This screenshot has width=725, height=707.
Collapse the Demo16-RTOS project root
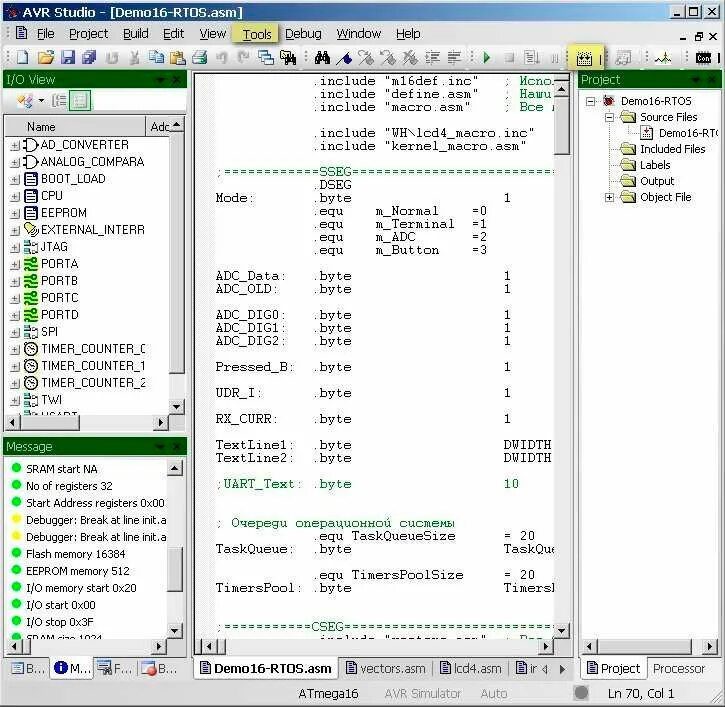click(x=590, y=101)
